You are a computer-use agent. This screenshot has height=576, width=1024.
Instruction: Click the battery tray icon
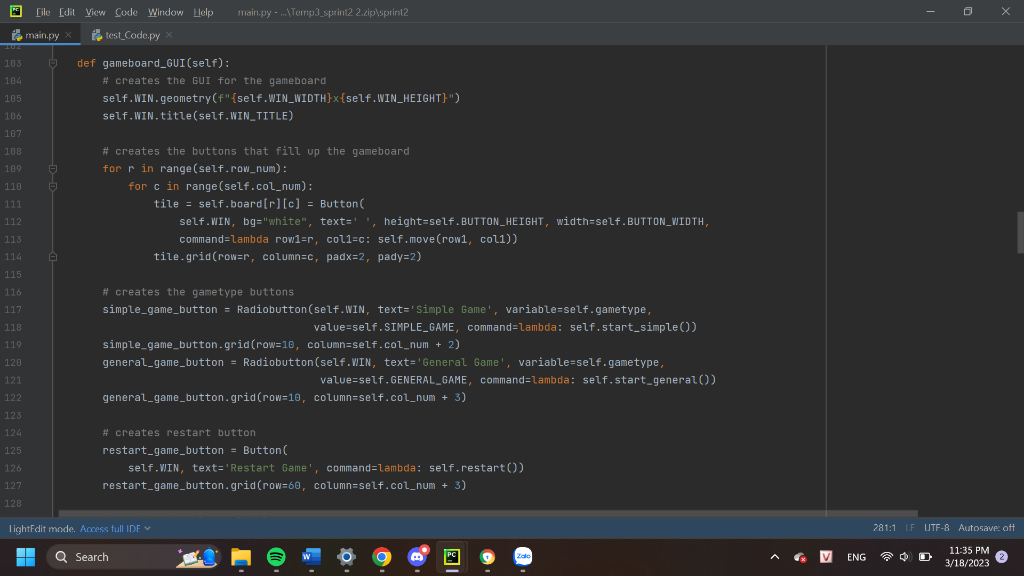pos(925,557)
